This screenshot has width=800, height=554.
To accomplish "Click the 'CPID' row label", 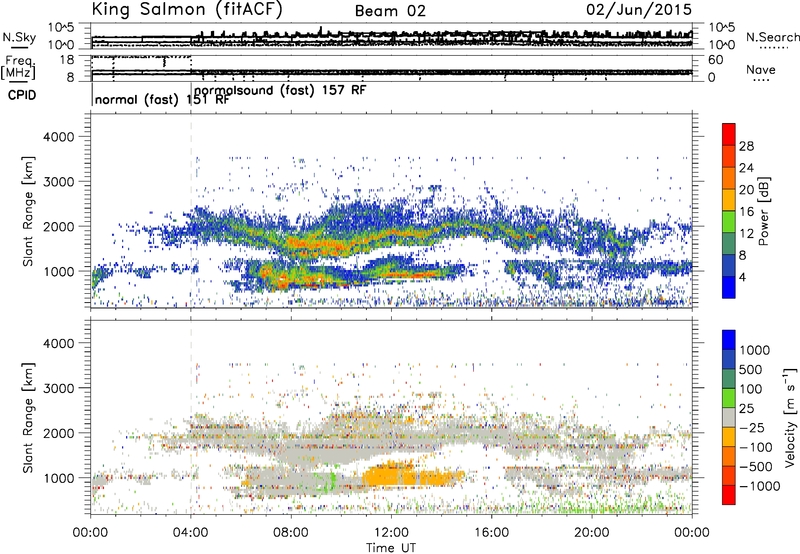I will coord(22,95).
